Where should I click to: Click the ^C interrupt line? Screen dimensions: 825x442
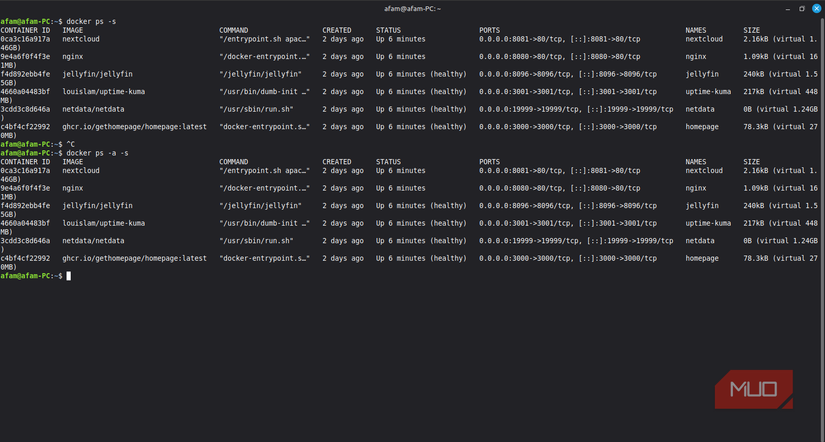(x=71, y=144)
